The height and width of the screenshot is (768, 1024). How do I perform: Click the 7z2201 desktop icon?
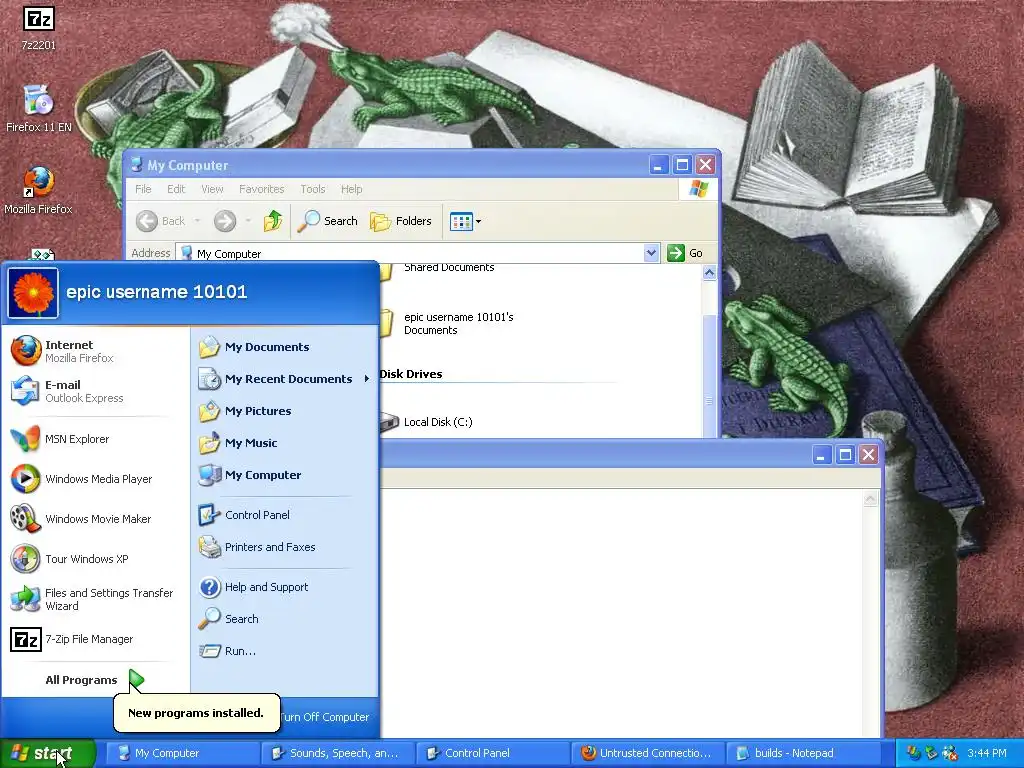[39, 27]
